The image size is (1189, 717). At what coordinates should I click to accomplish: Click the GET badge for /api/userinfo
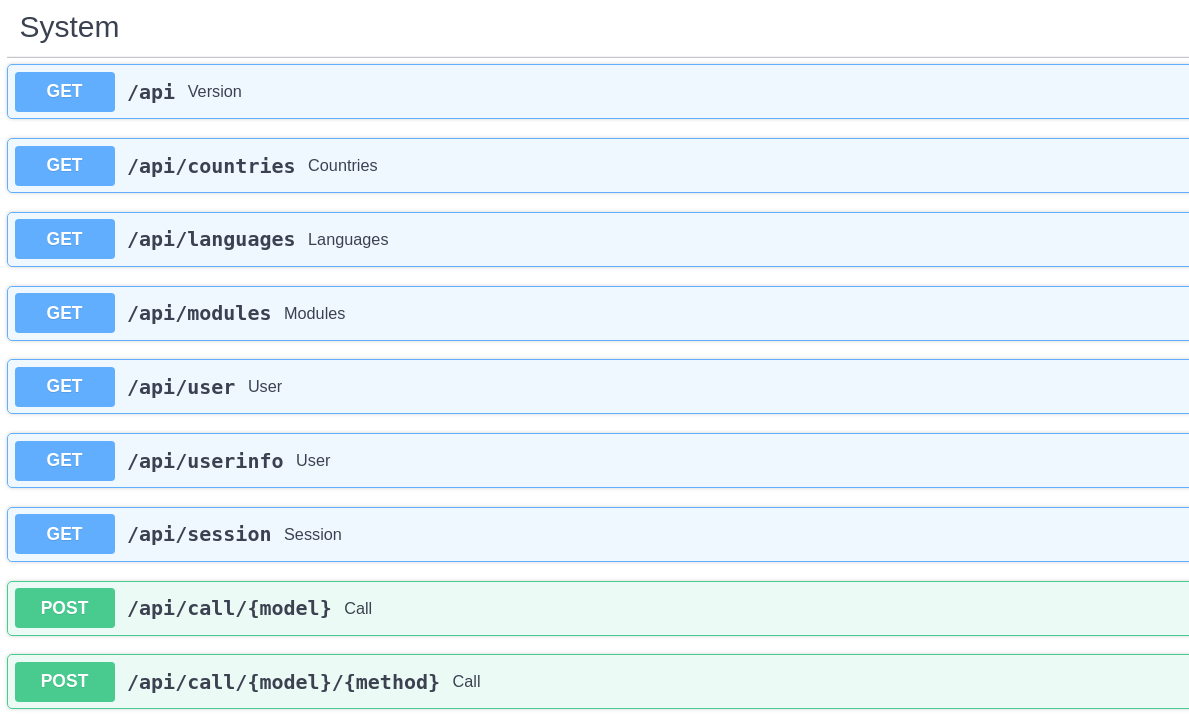pyautogui.click(x=65, y=461)
